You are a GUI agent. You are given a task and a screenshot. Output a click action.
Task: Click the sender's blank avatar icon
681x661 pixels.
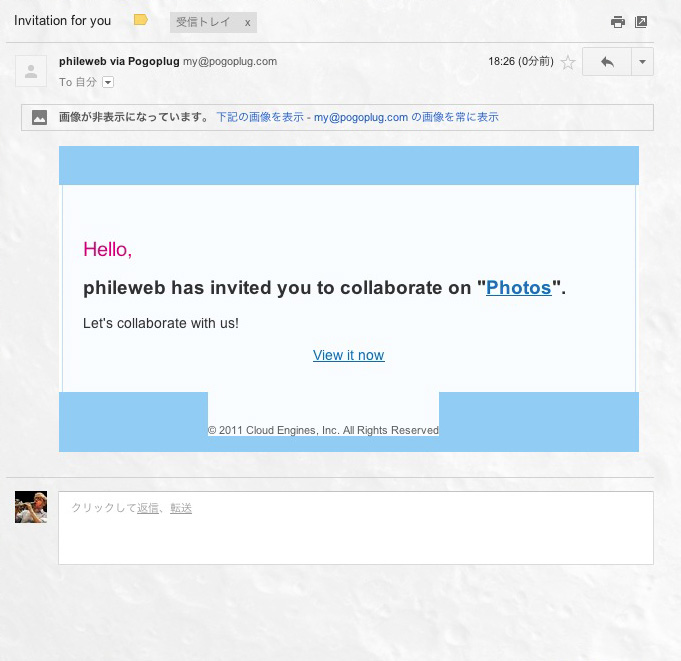coord(31,71)
